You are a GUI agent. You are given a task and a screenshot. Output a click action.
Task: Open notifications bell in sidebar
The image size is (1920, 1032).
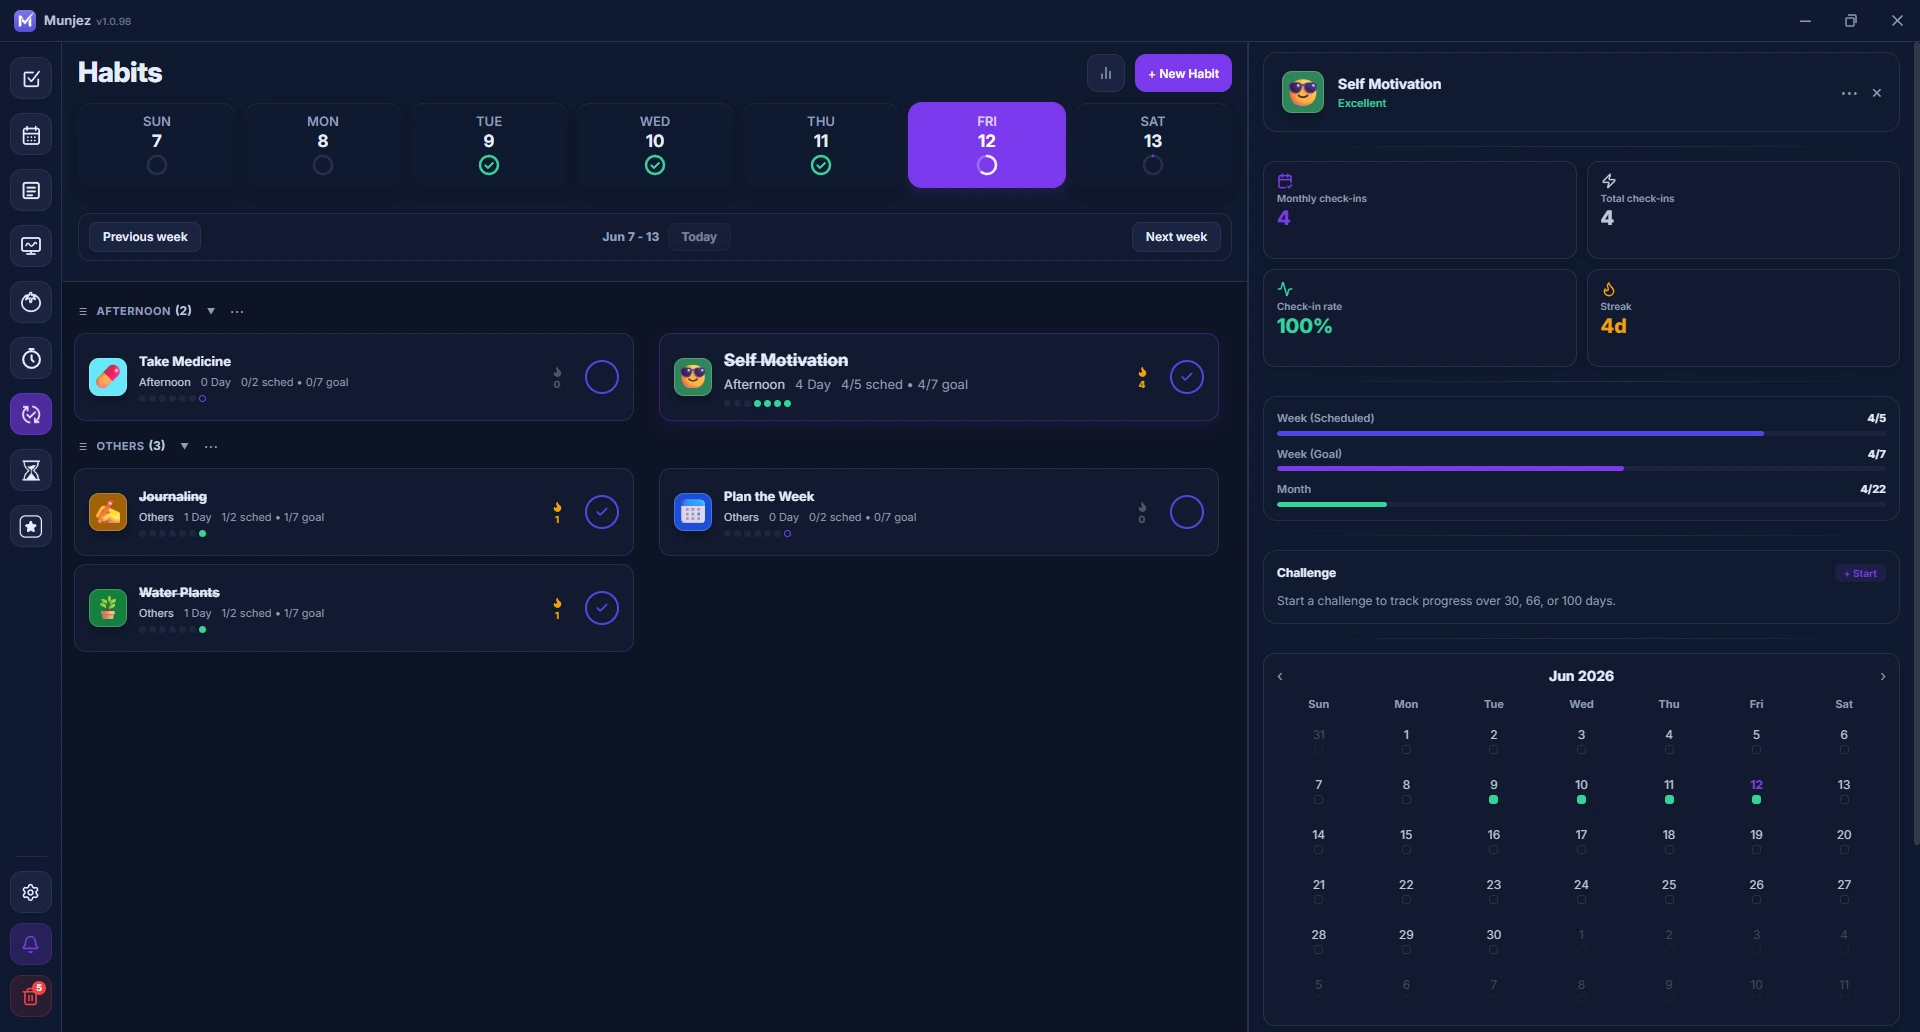click(x=31, y=944)
